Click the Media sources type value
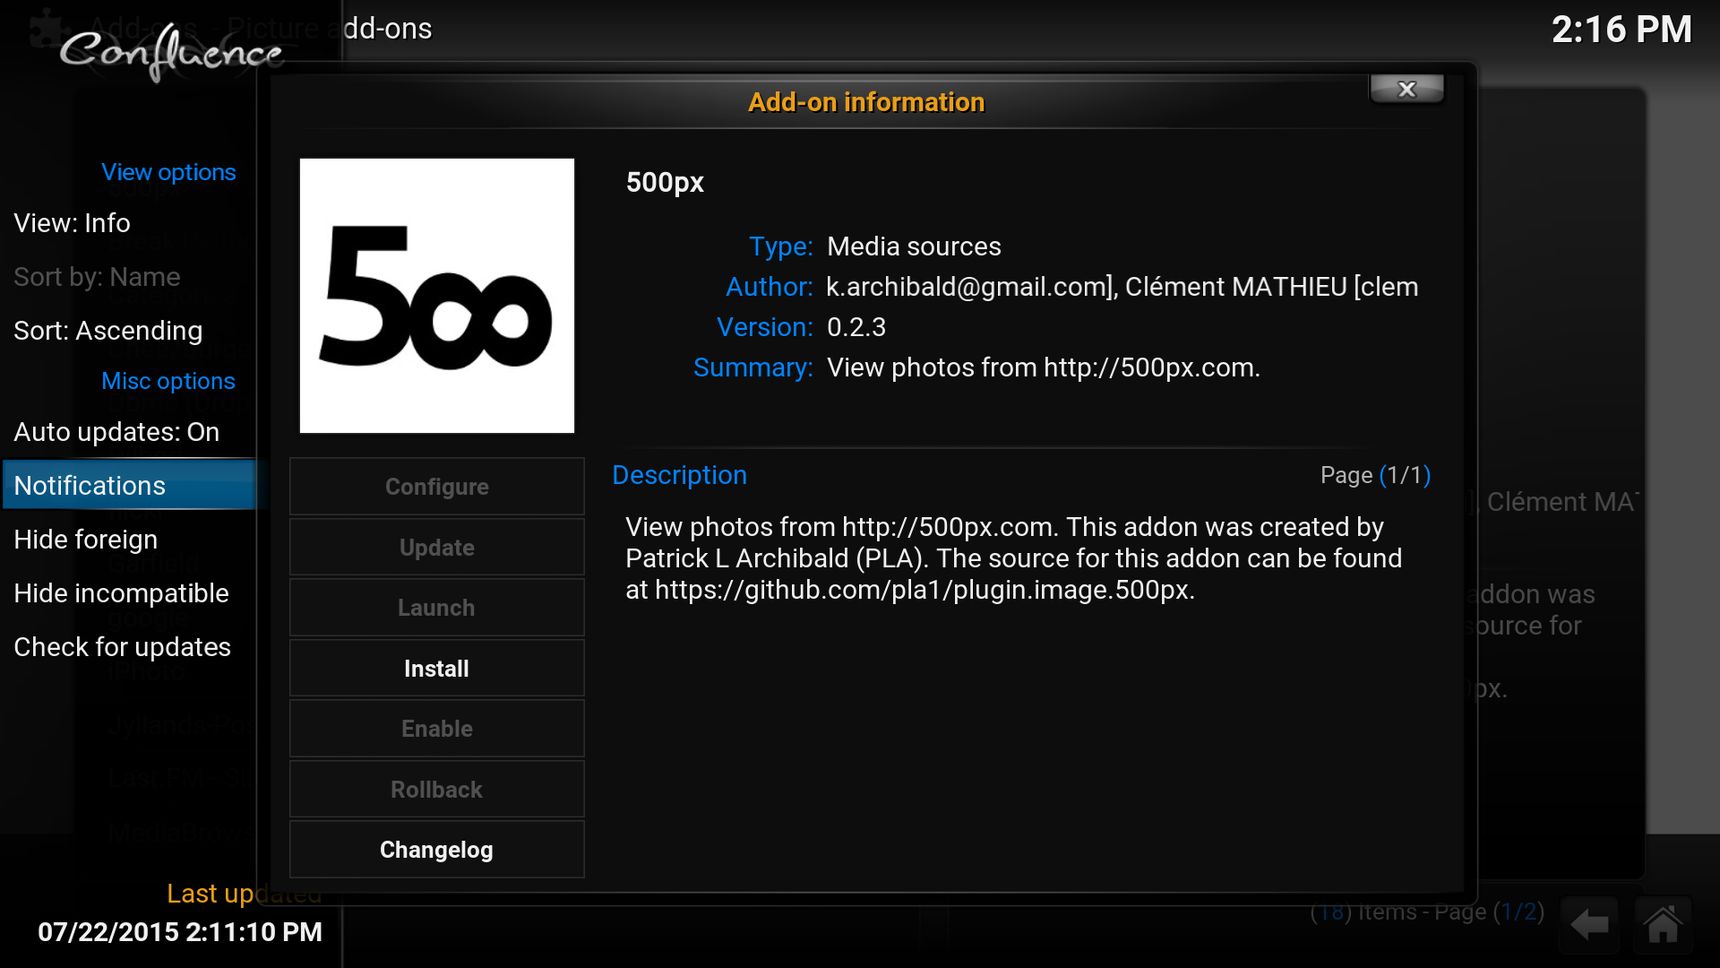The height and width of the screenshot is (968, 1720). coord(914,246)
